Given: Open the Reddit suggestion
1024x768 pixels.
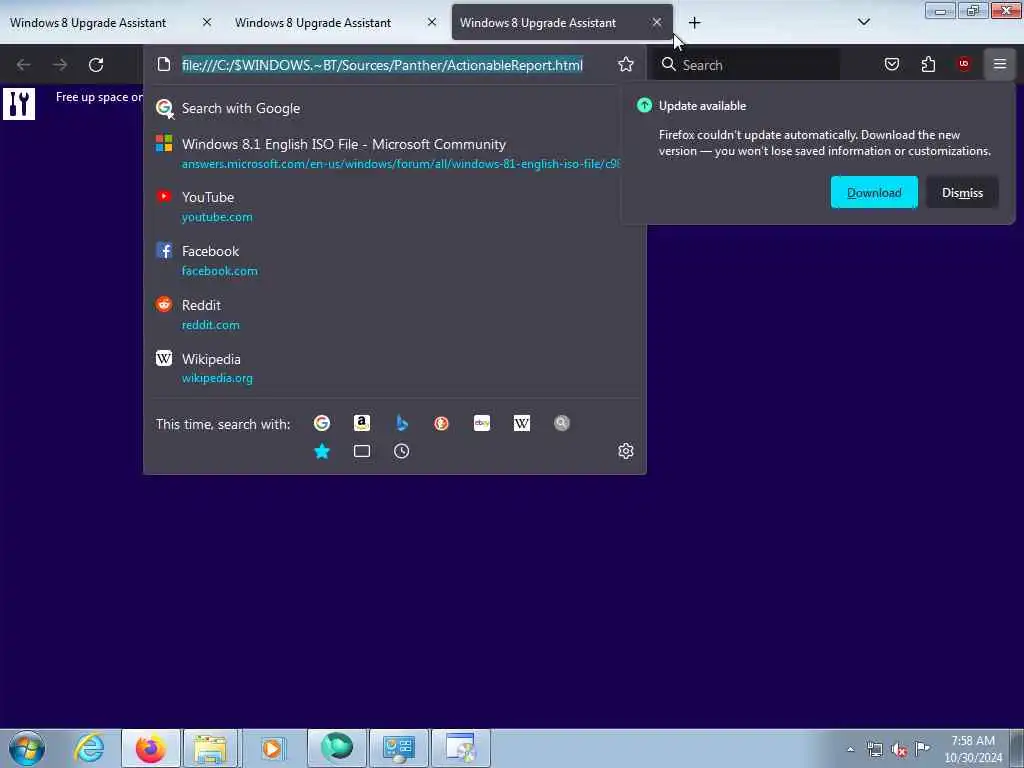Looking at the screenshot, I should coord(394,314).
